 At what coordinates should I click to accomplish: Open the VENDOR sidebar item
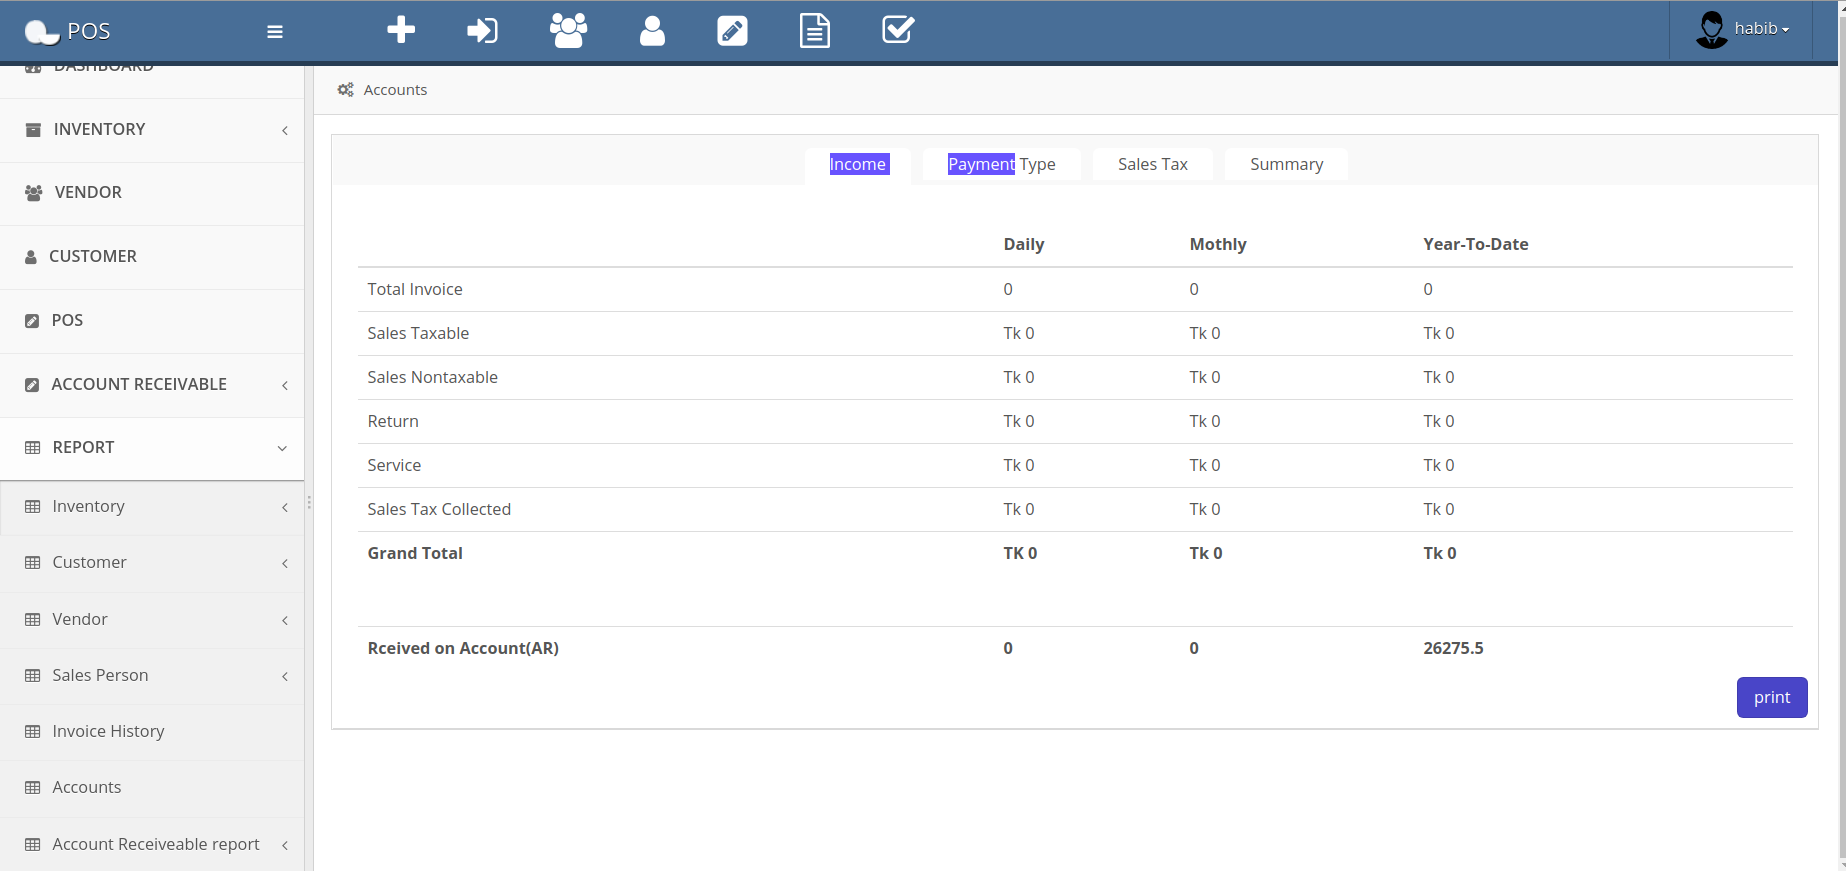pyautogui.click(x=88, y=193)
